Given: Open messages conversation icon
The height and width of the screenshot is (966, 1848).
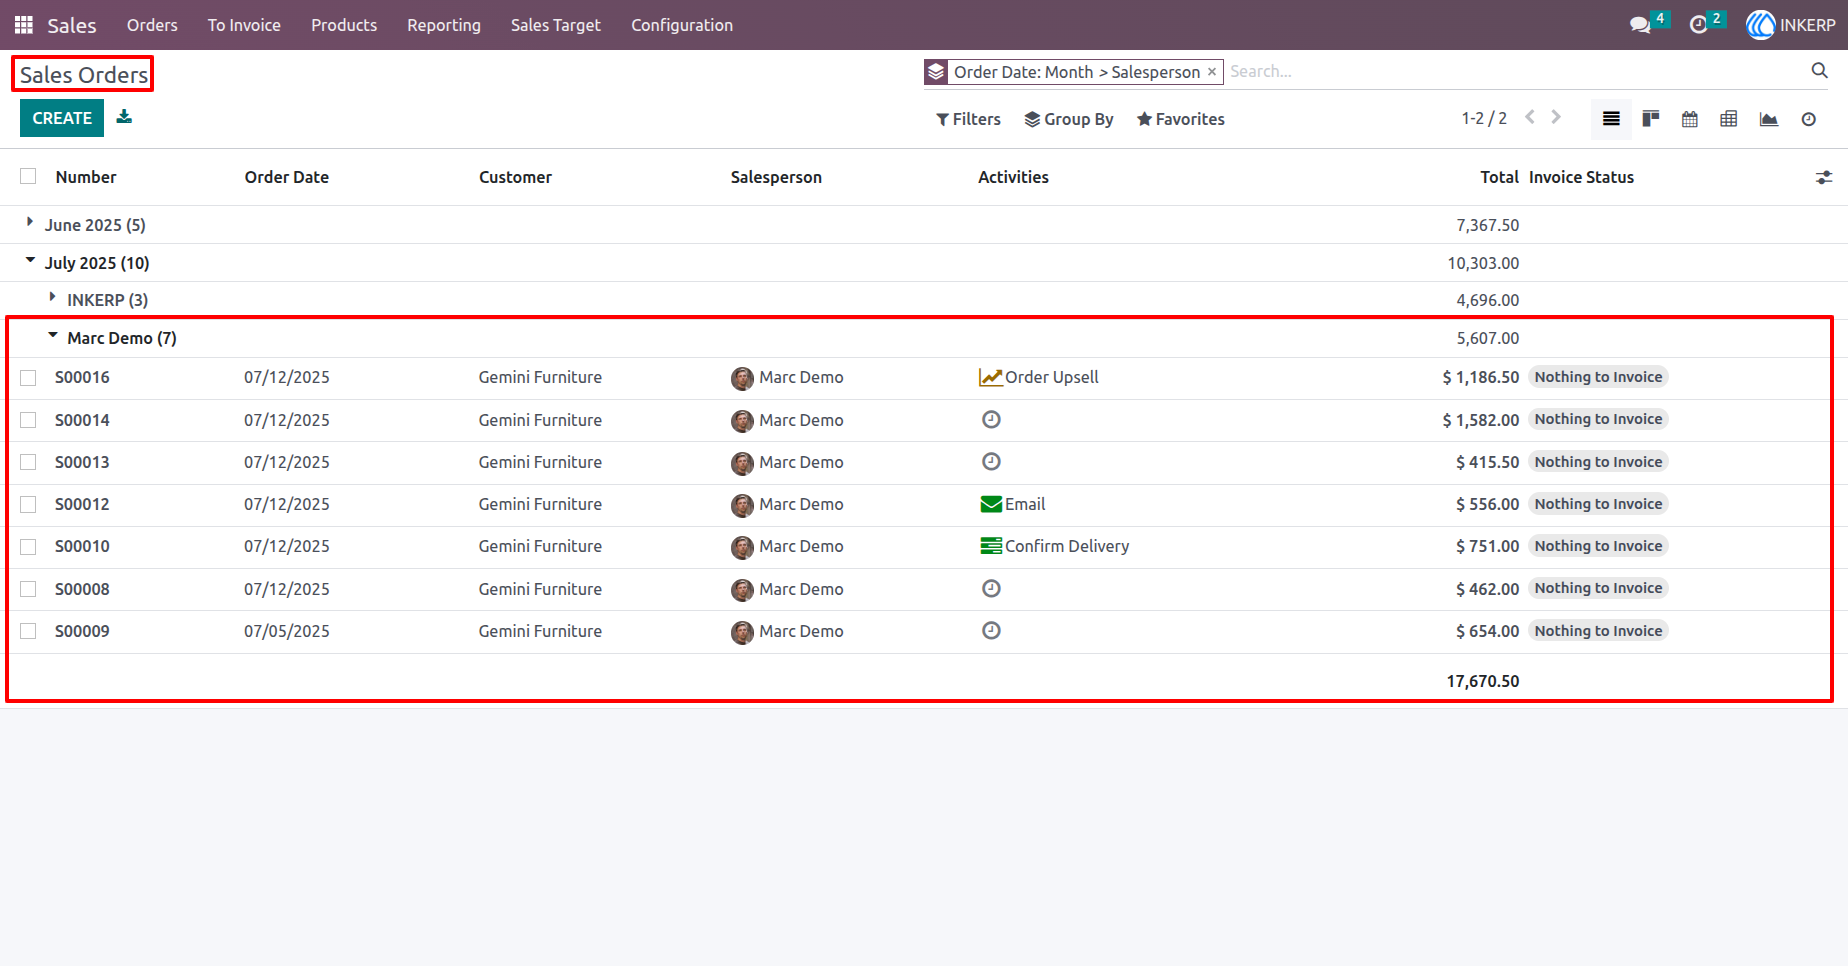Looking at the screenshot, I should [x=1640, y=25].
